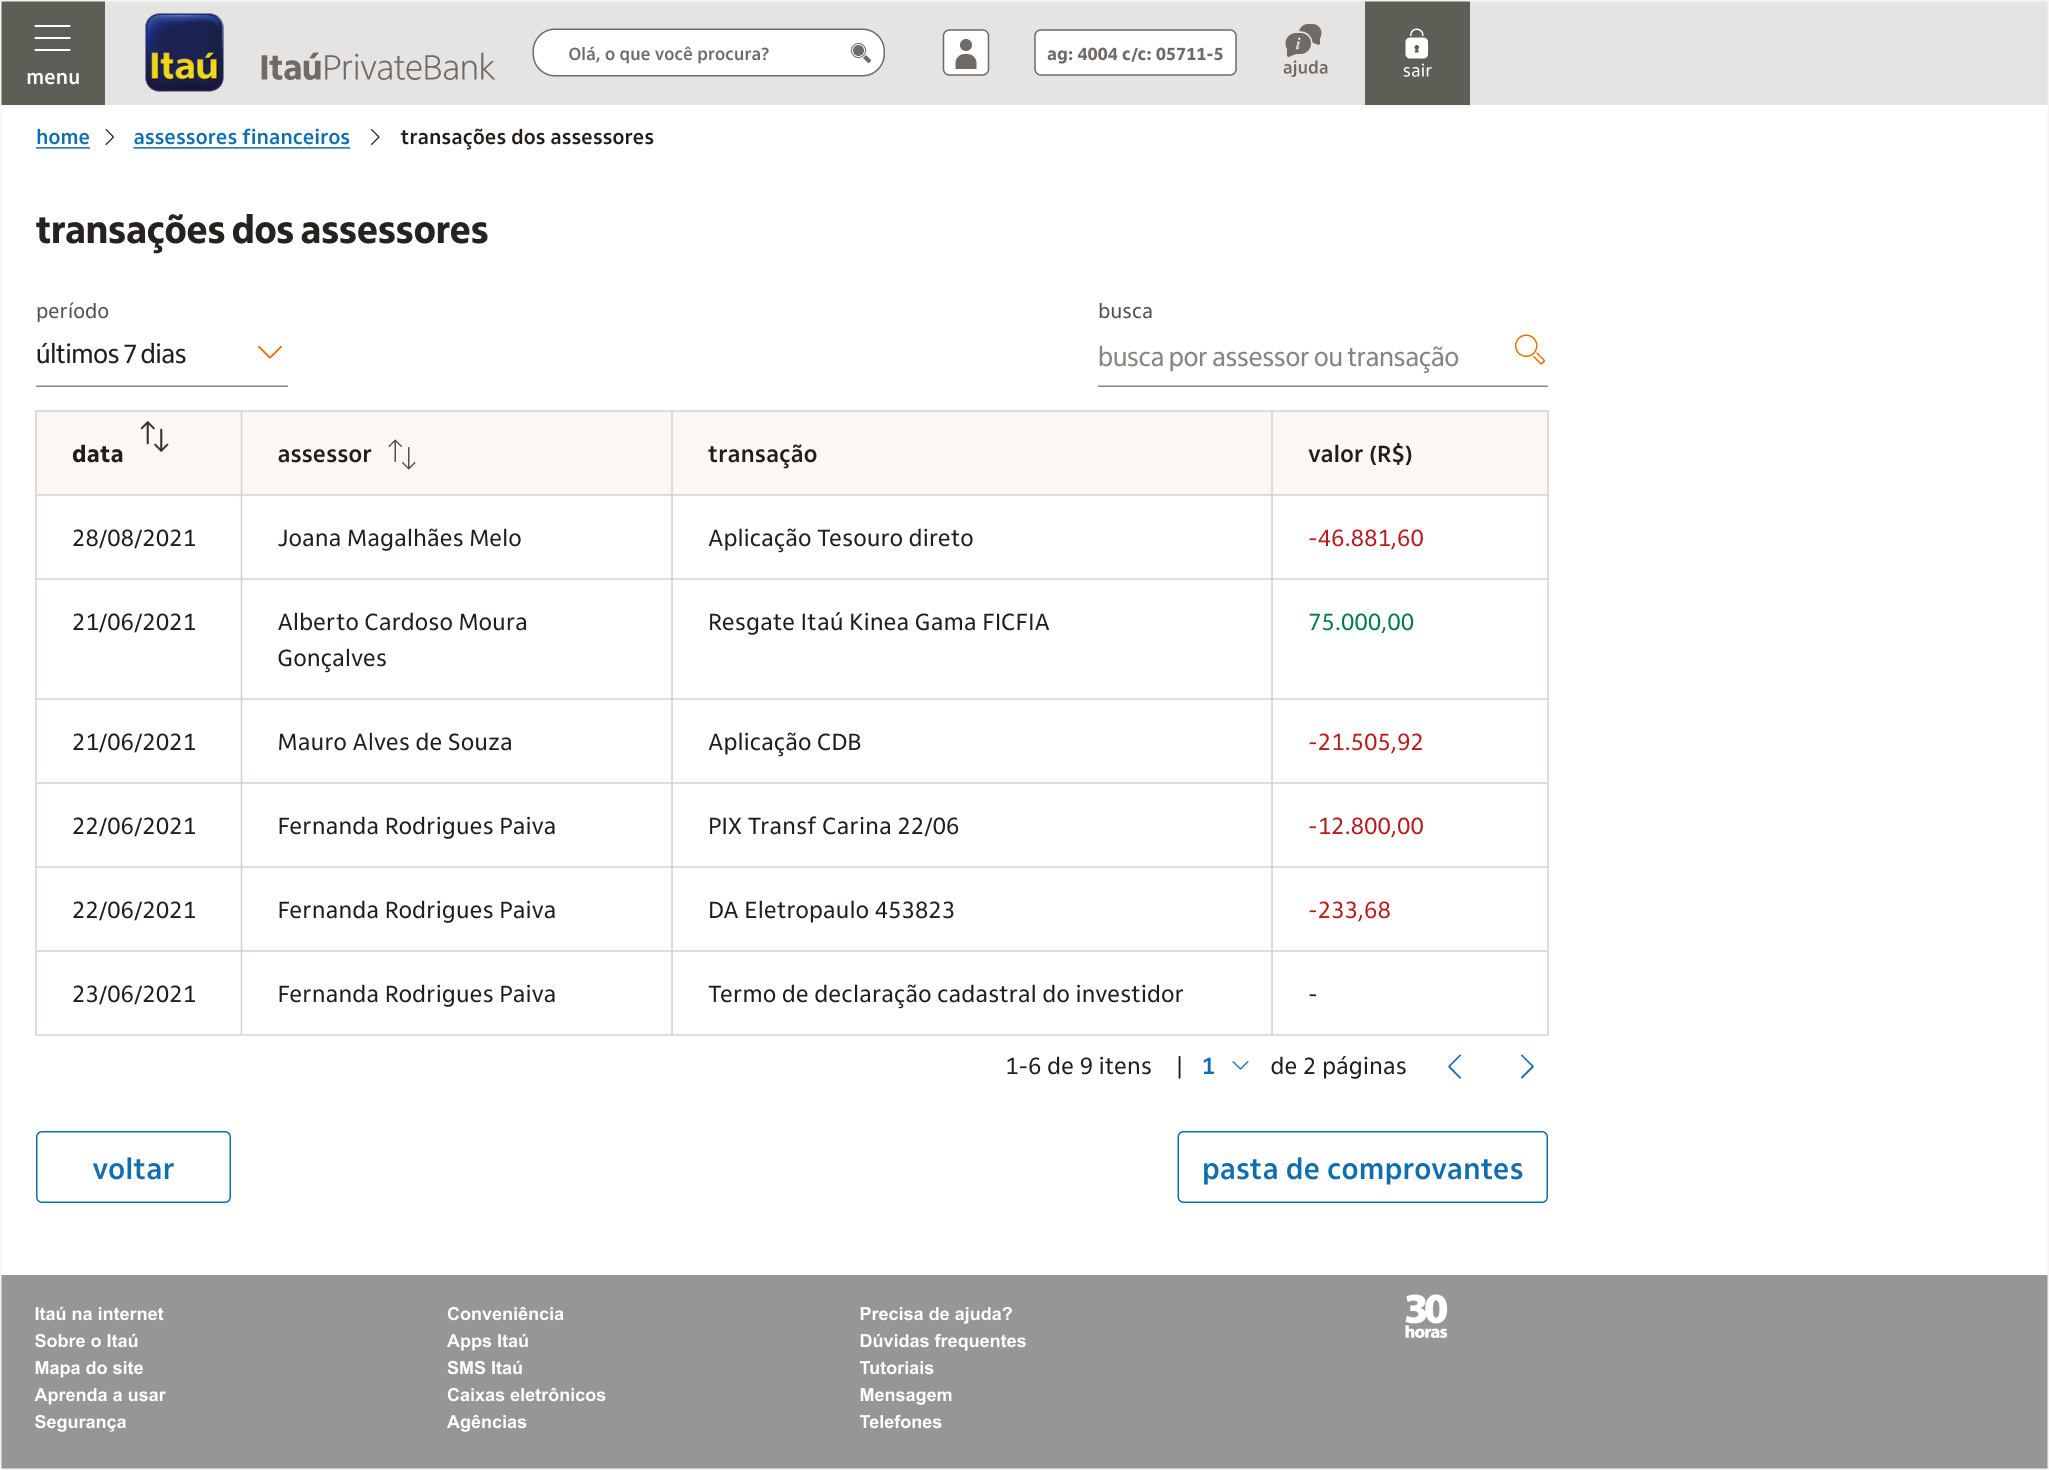Open Agências footer link

486,1422
